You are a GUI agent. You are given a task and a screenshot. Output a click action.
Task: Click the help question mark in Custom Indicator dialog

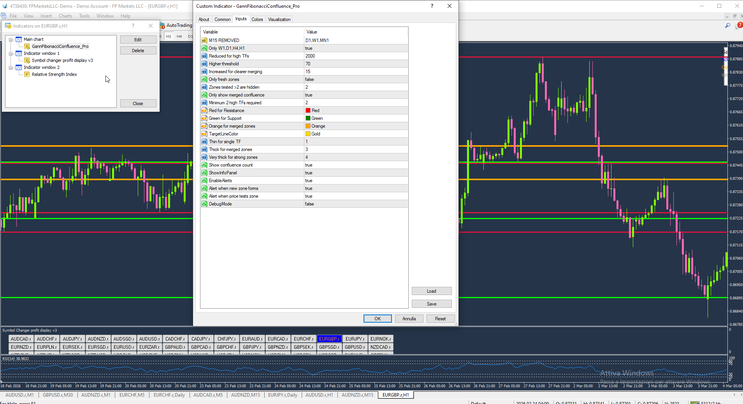tap(432, 6)
